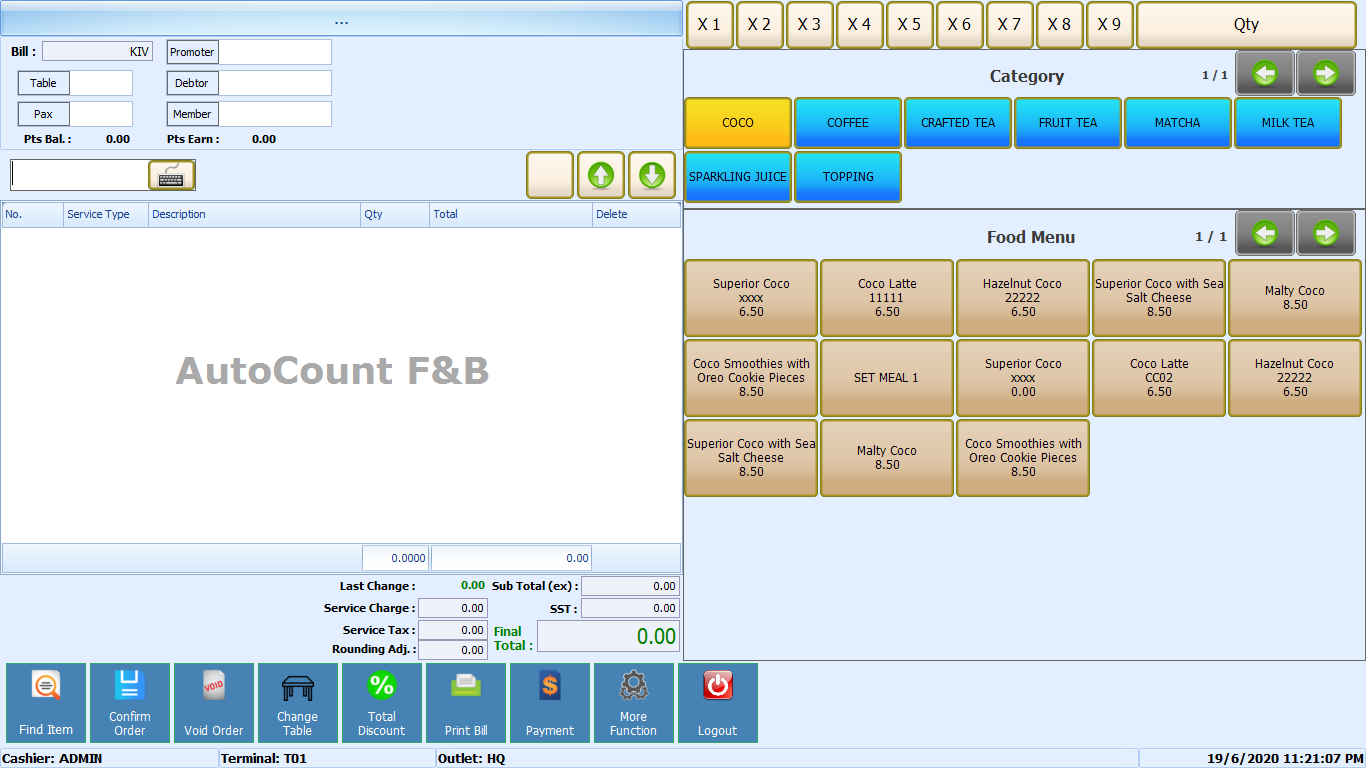Go to next Food Menu page

(1326, 233)
